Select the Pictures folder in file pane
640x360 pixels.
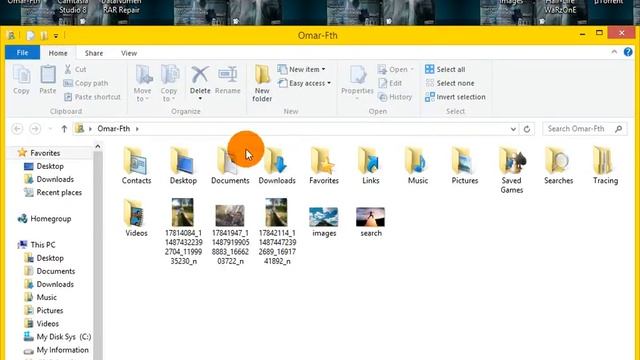pyautogui.click(x=464, y=166)
